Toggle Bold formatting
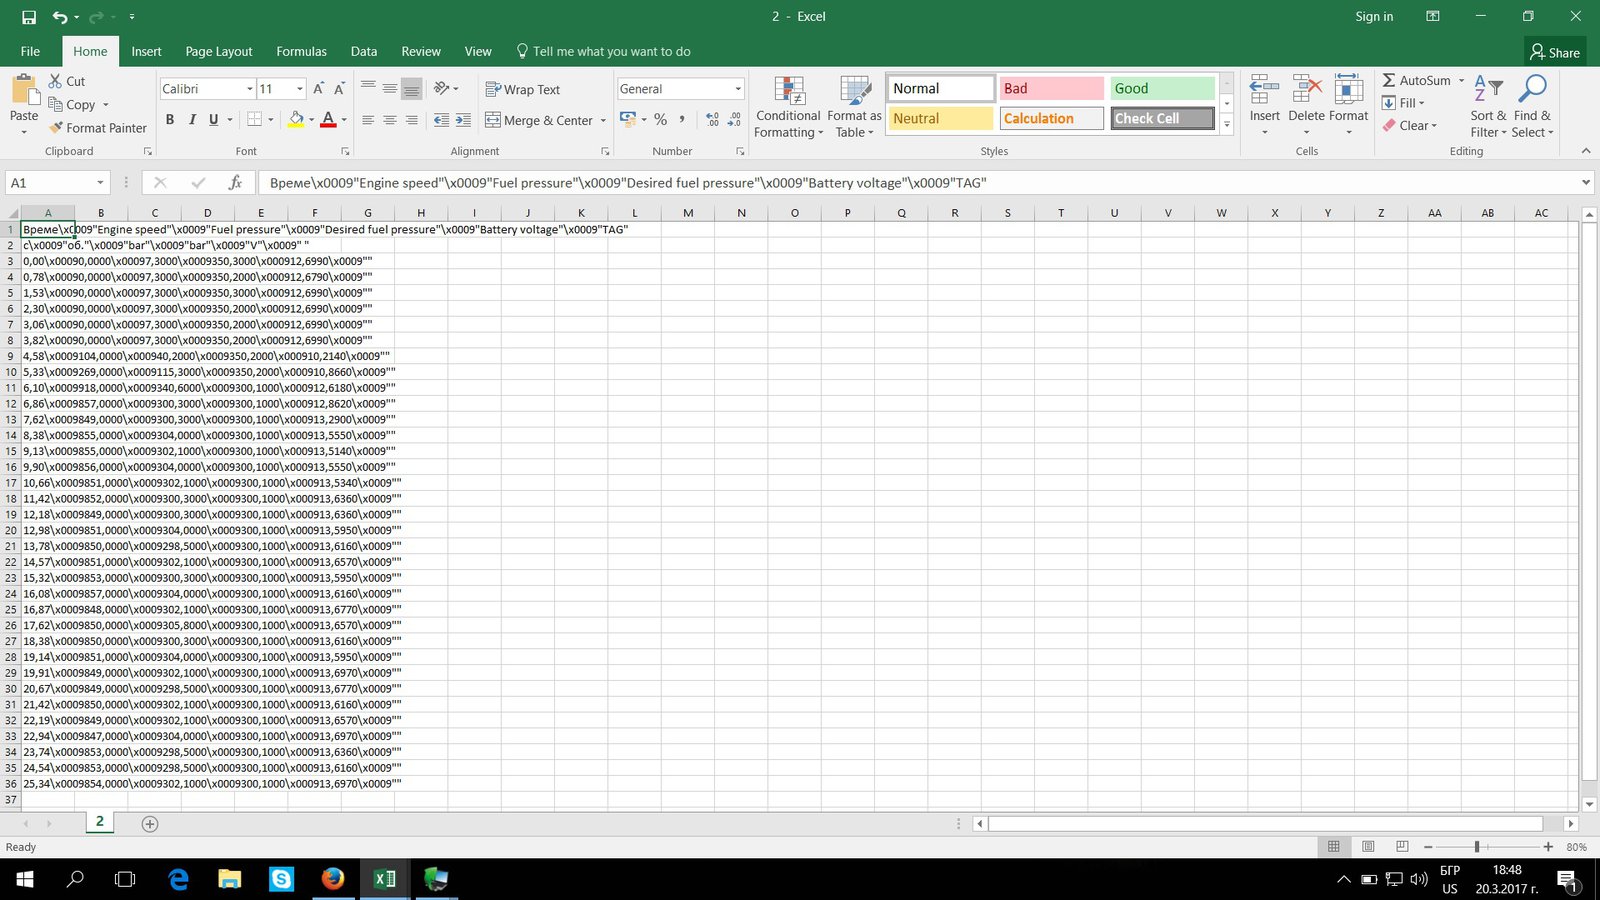The width and height of the screenshot is (1600, 900). pos(170,120)
